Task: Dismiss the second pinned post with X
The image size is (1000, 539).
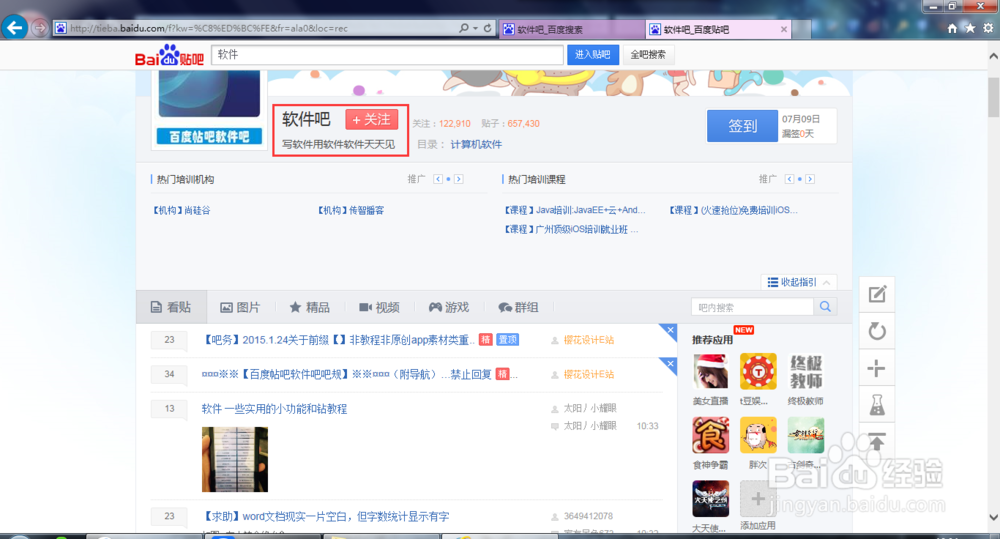Action: (670, 364)
